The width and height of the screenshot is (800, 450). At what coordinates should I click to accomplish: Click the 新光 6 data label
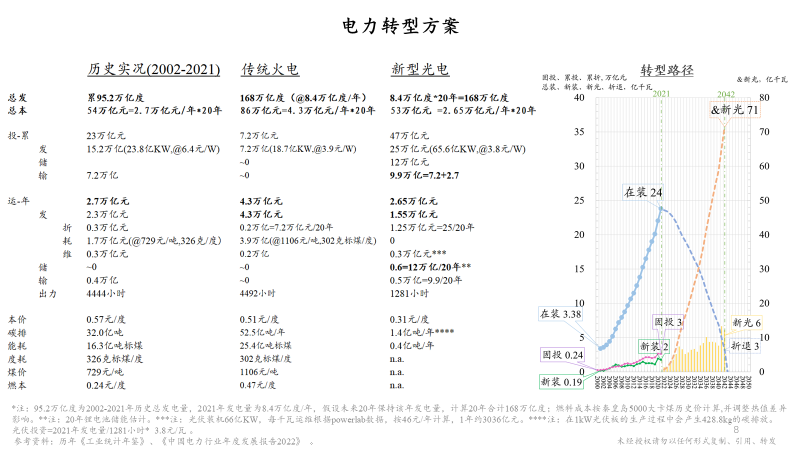pos(746,323)
